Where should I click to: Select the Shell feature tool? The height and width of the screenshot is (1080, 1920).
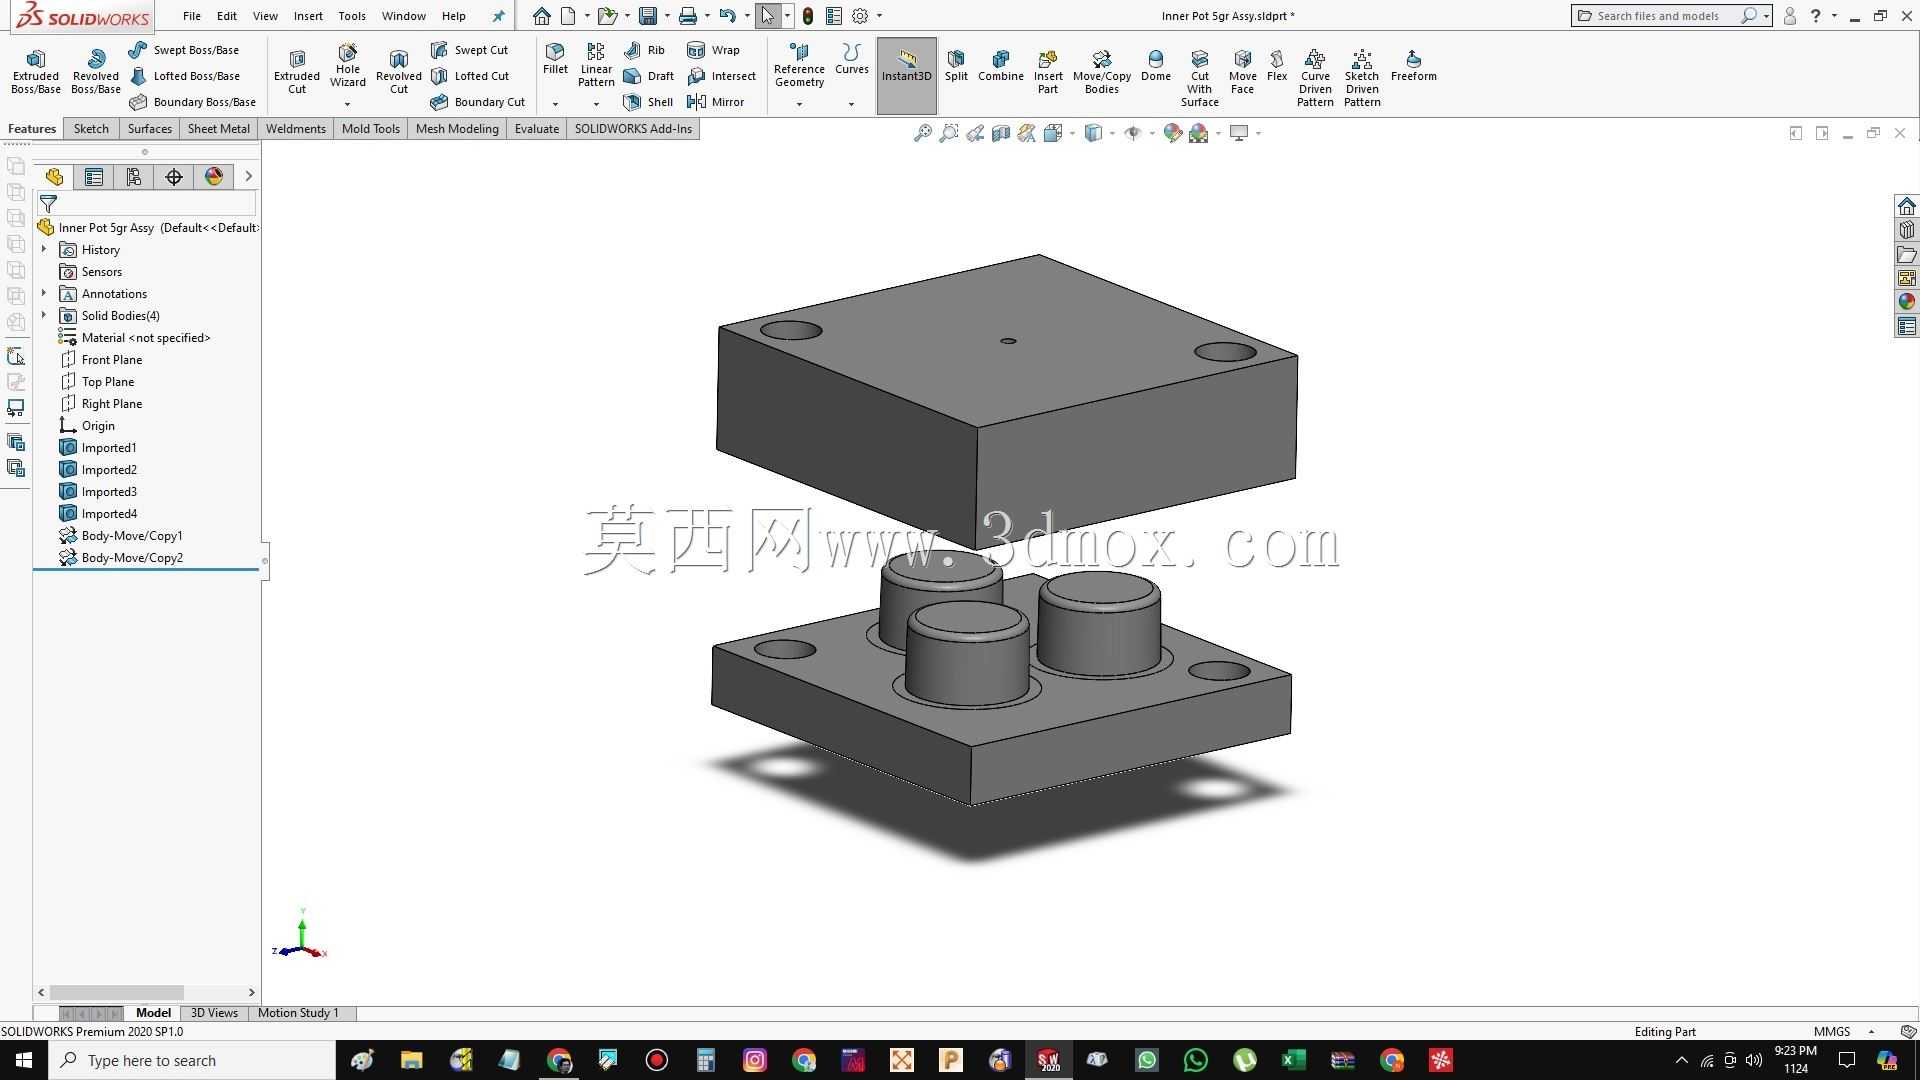pos(648,102)
